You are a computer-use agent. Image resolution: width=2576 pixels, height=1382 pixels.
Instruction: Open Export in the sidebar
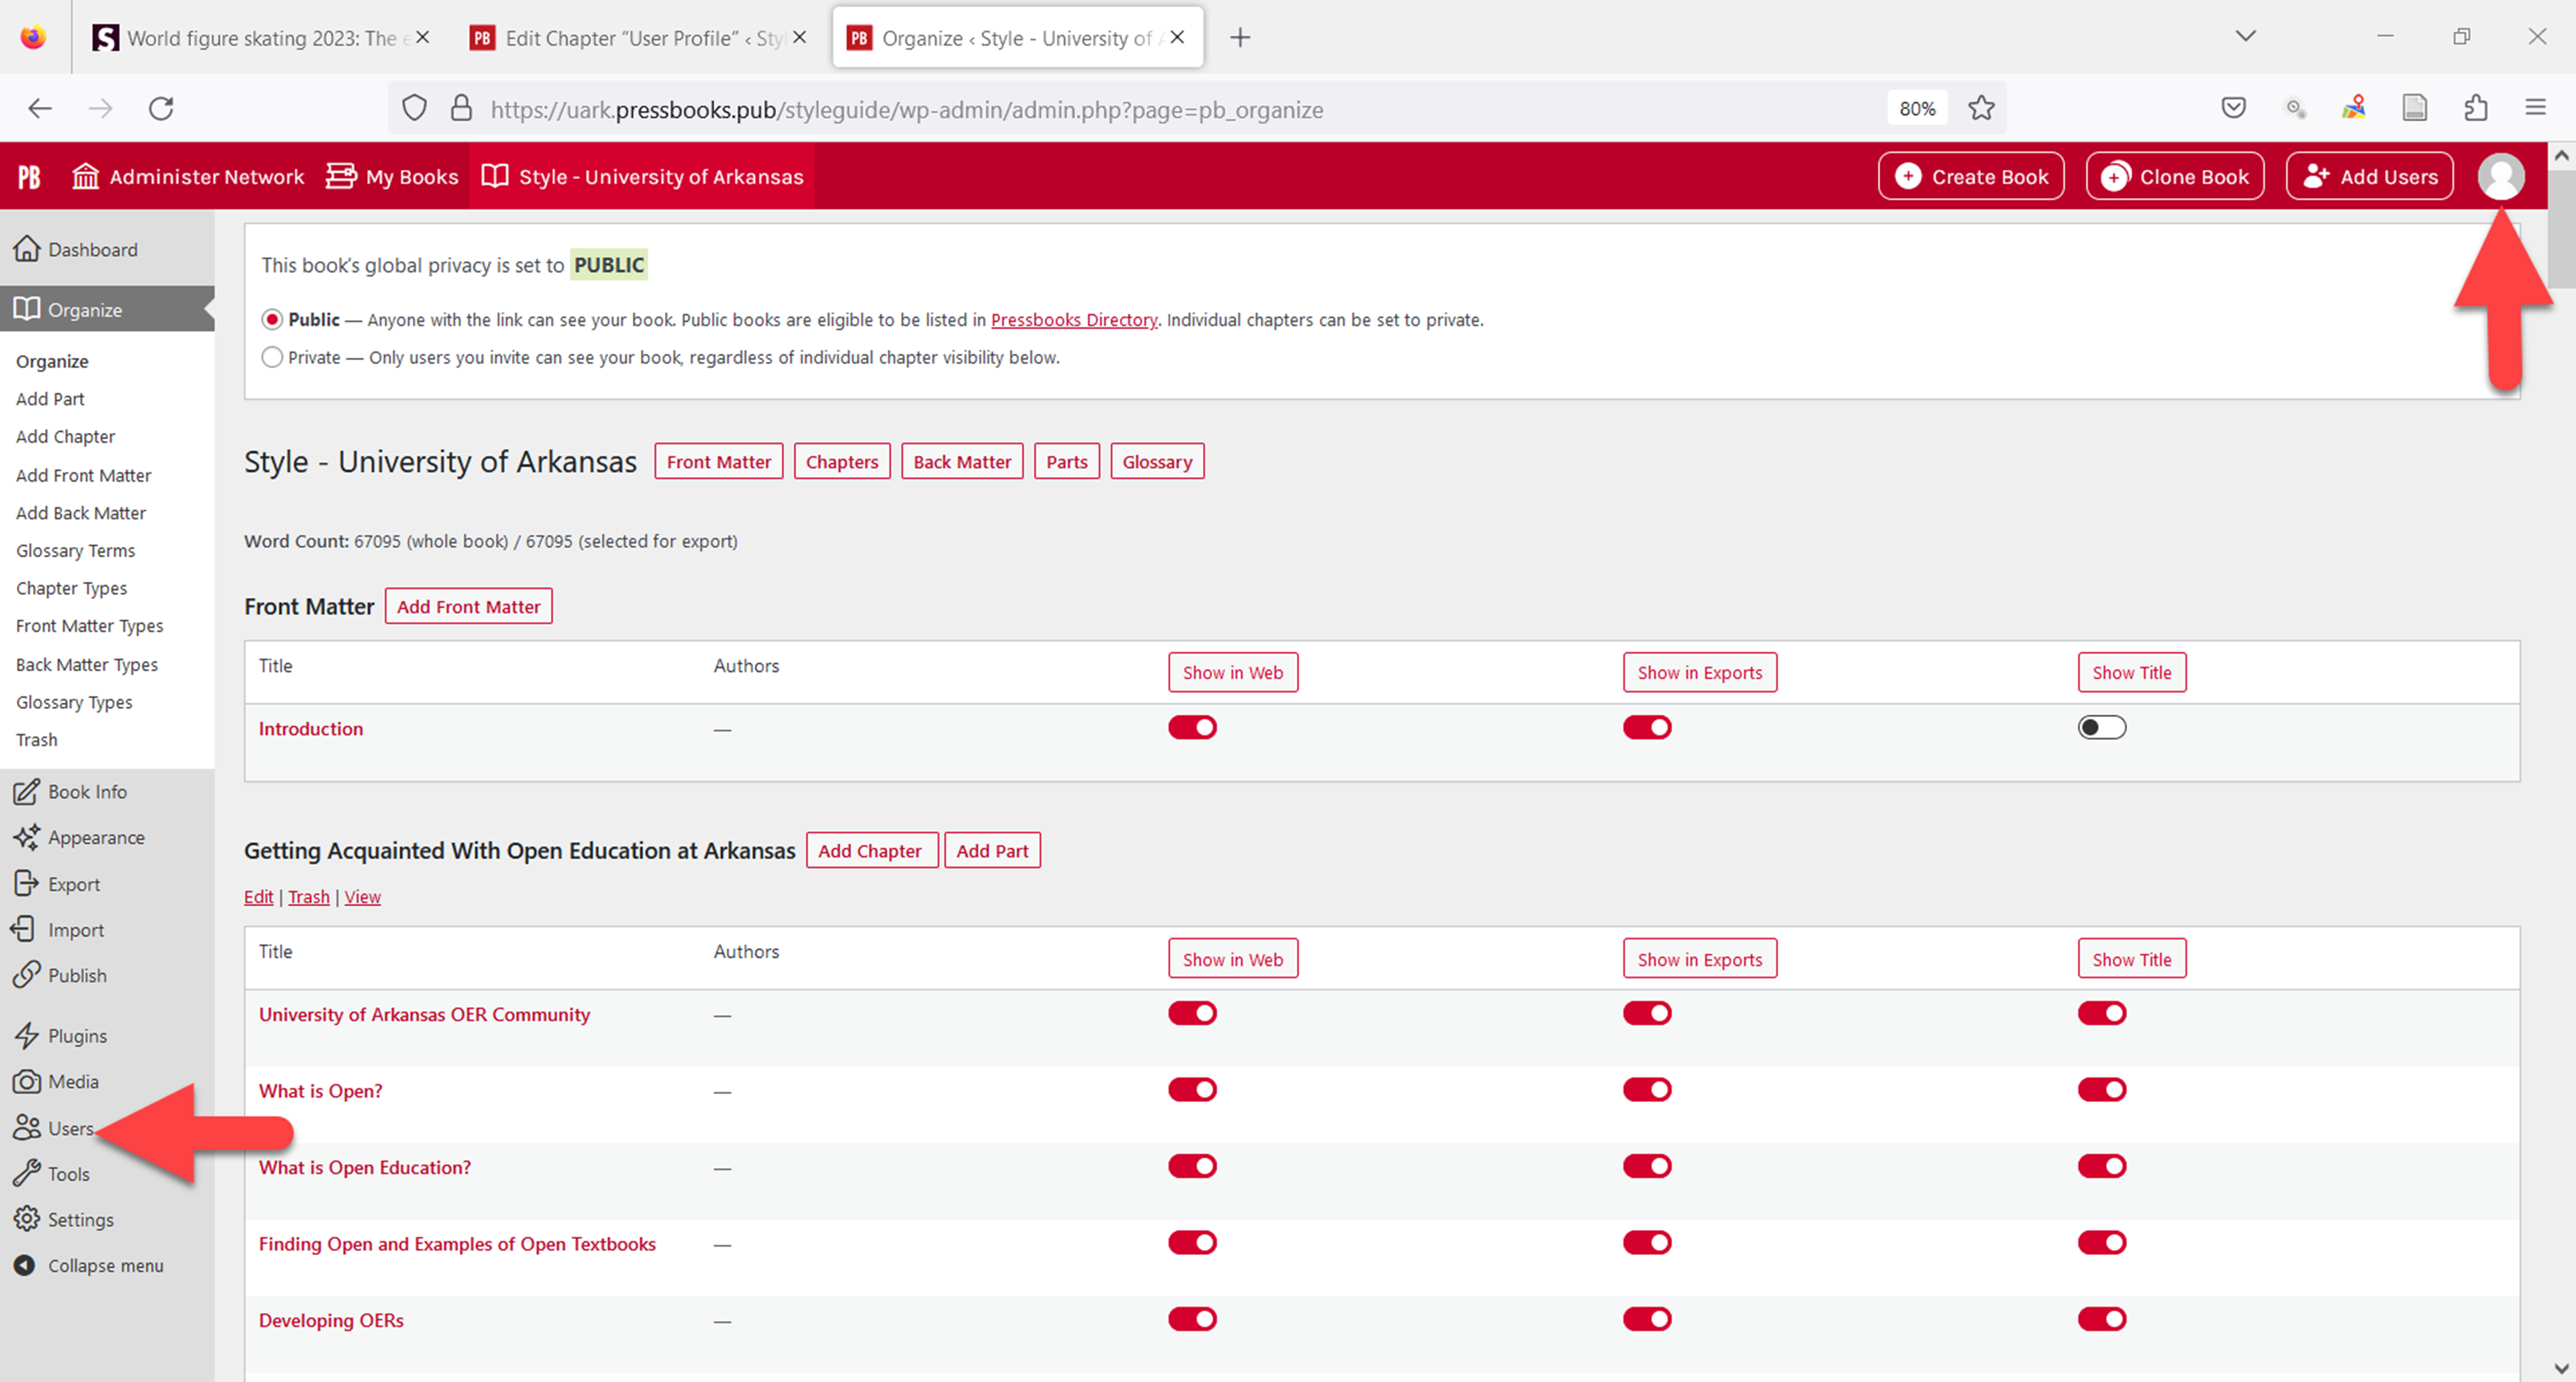click(57, 884)
